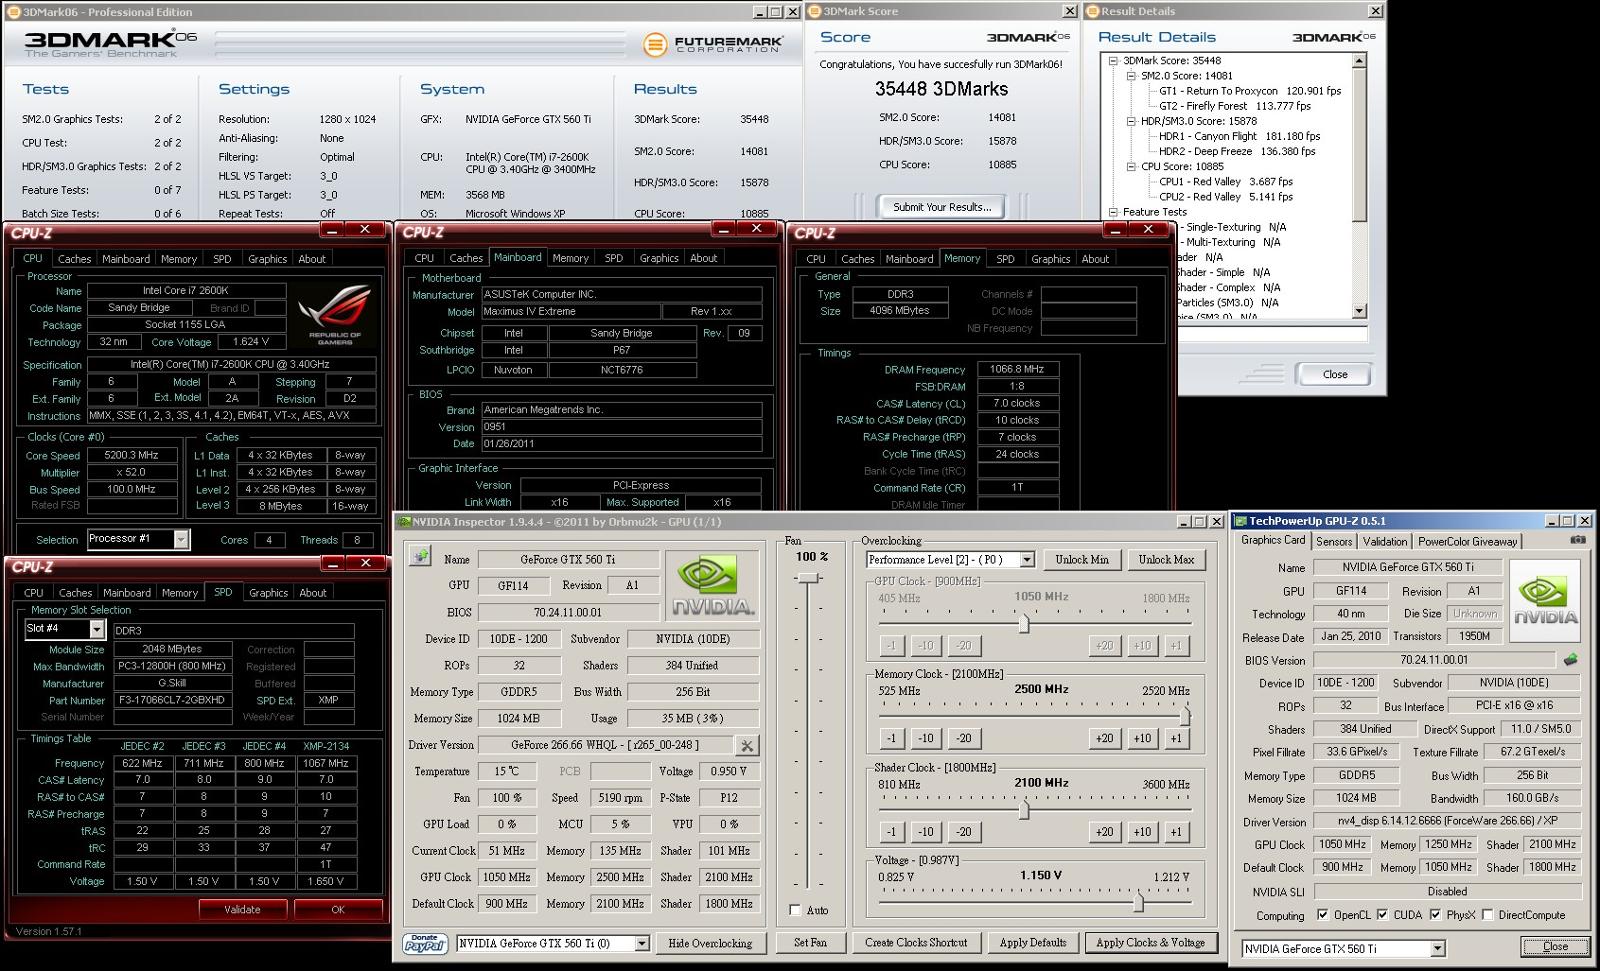This screenshot has width=1600, height=971.
Task: Check DirectCompute in GPU-Z Computing row
Action: coord(1488,915)
